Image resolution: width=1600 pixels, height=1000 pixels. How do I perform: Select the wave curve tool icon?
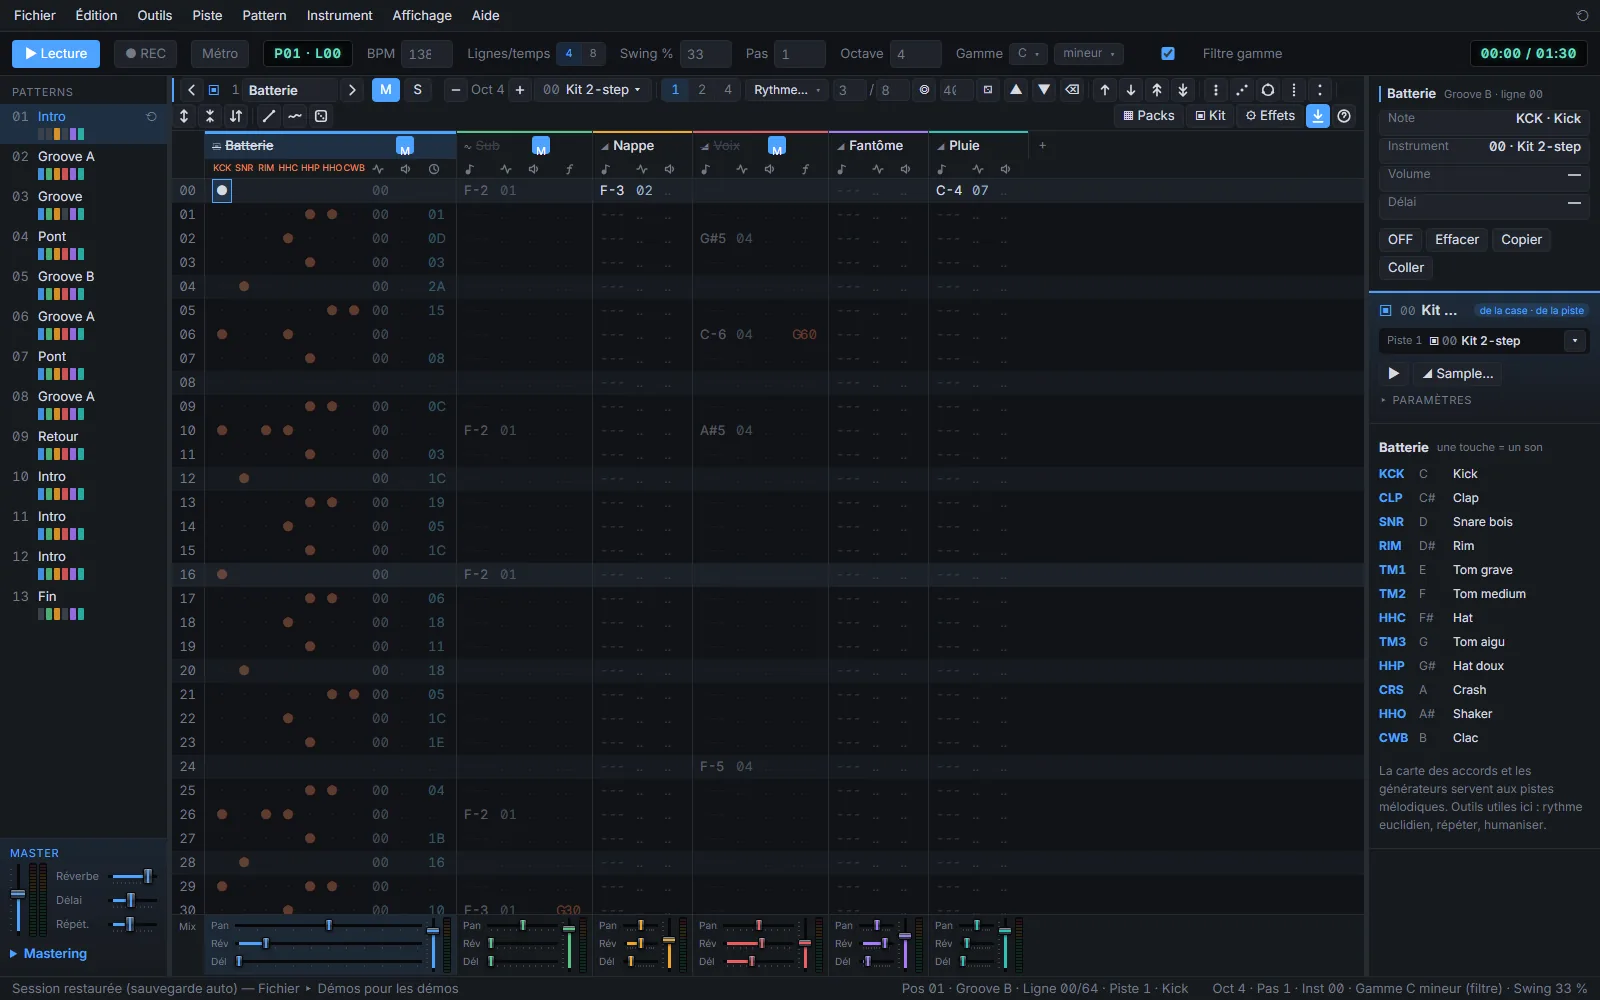(x=295, y=116)
